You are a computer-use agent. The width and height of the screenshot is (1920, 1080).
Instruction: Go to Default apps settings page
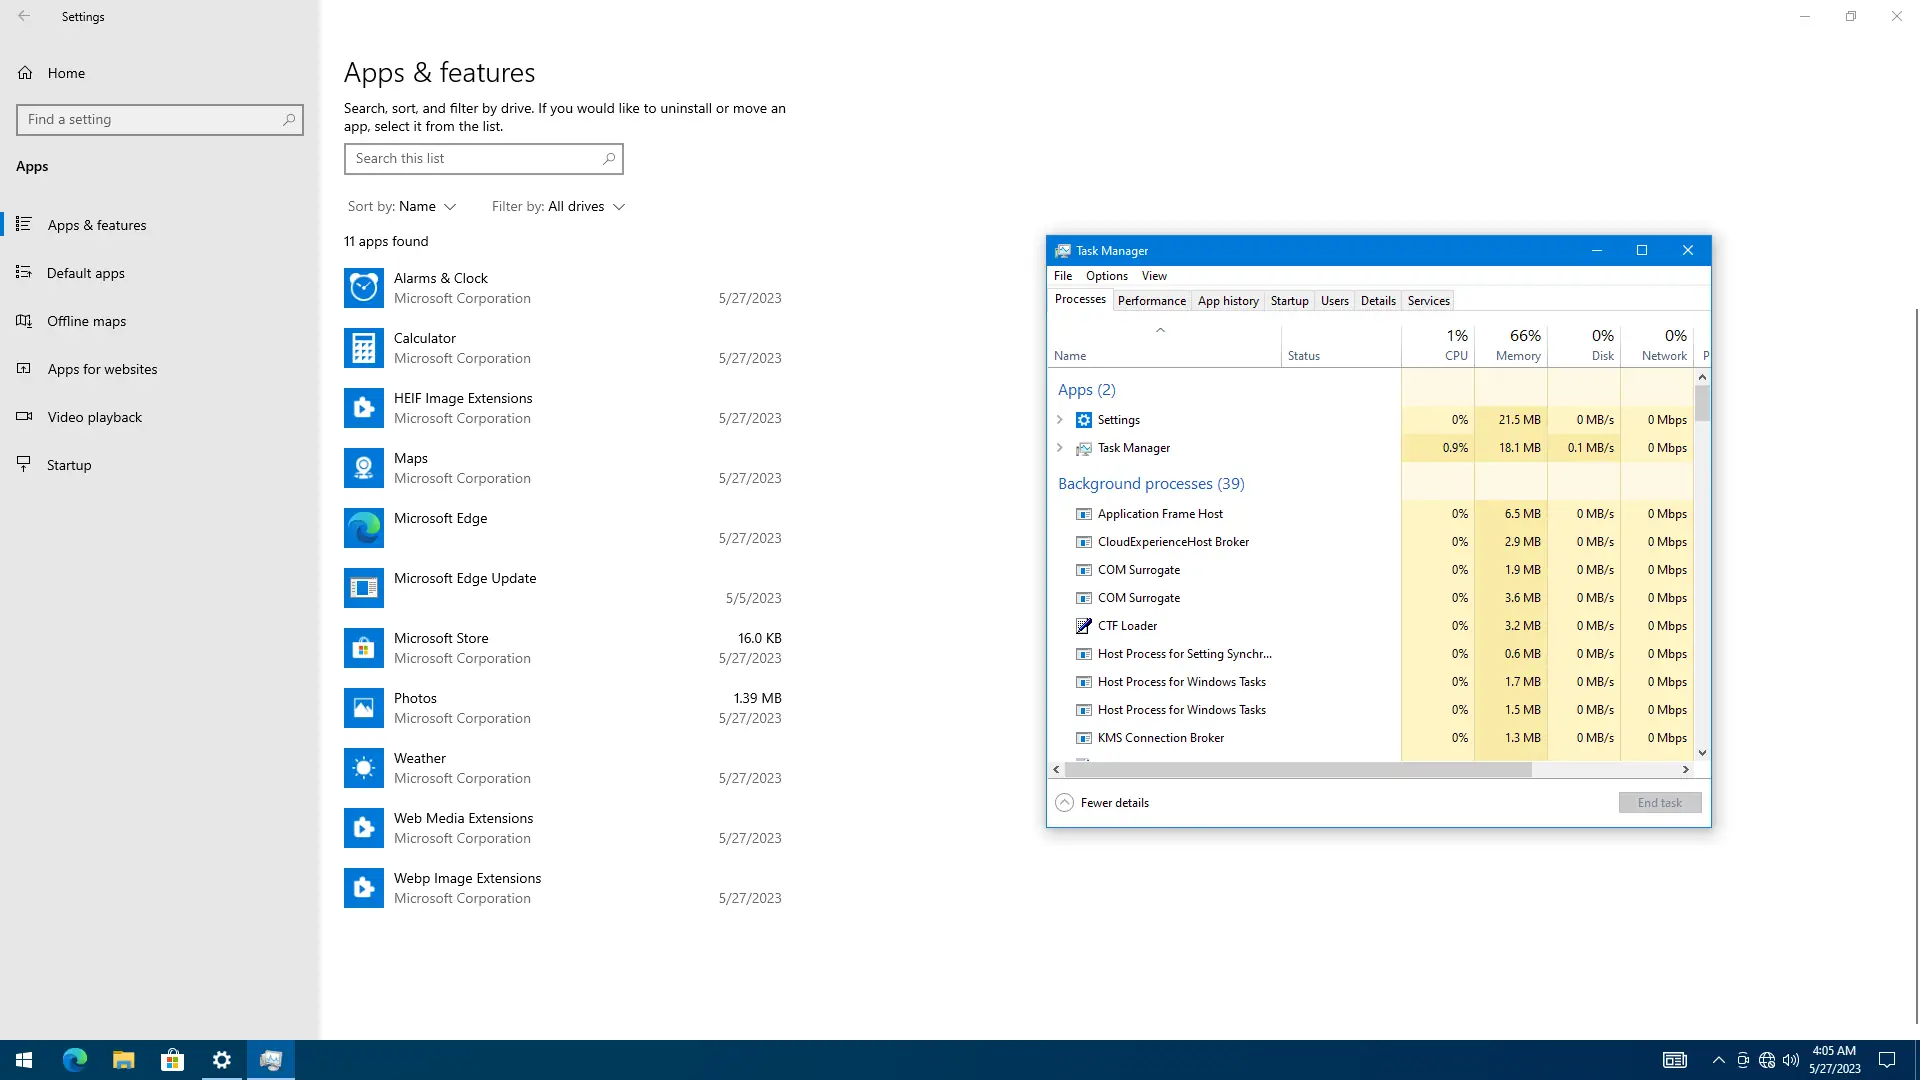(x=85, y=273)
